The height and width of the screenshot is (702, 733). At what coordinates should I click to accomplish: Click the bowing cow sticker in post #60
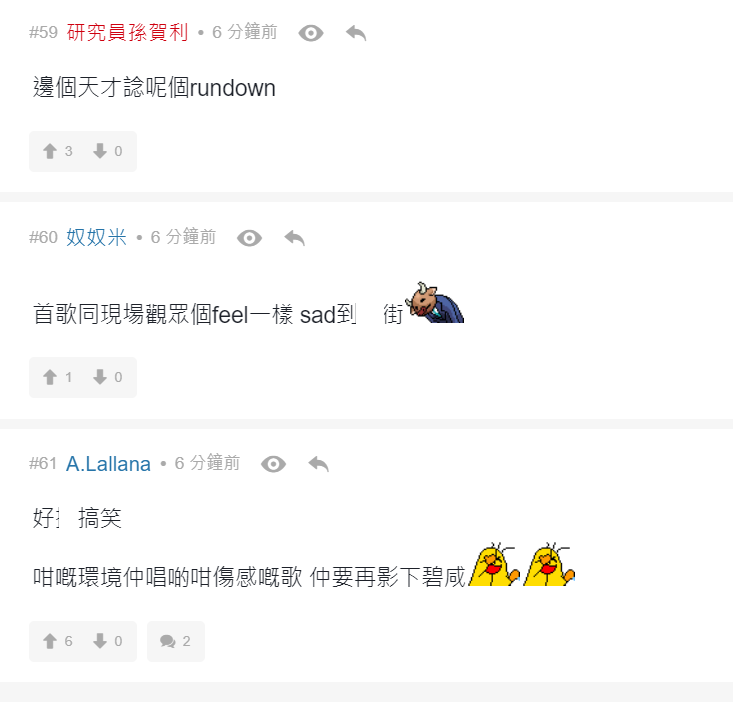pyautogui.click(x=434, y=302)
